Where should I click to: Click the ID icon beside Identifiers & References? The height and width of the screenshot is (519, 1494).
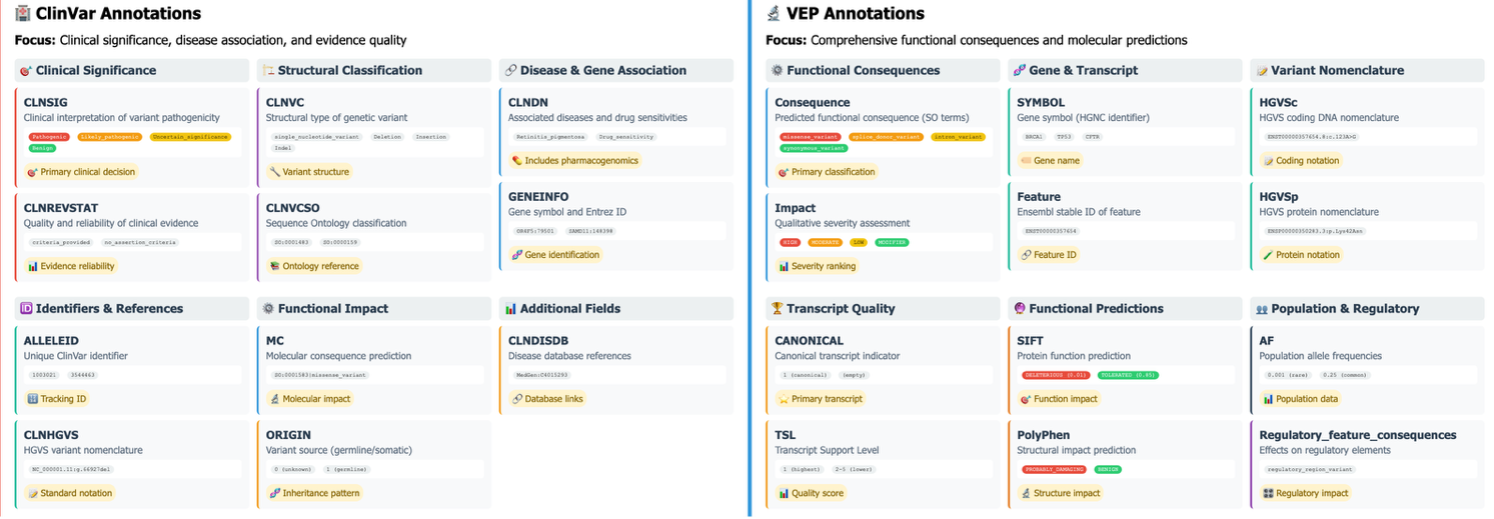(x=26, y=309)
